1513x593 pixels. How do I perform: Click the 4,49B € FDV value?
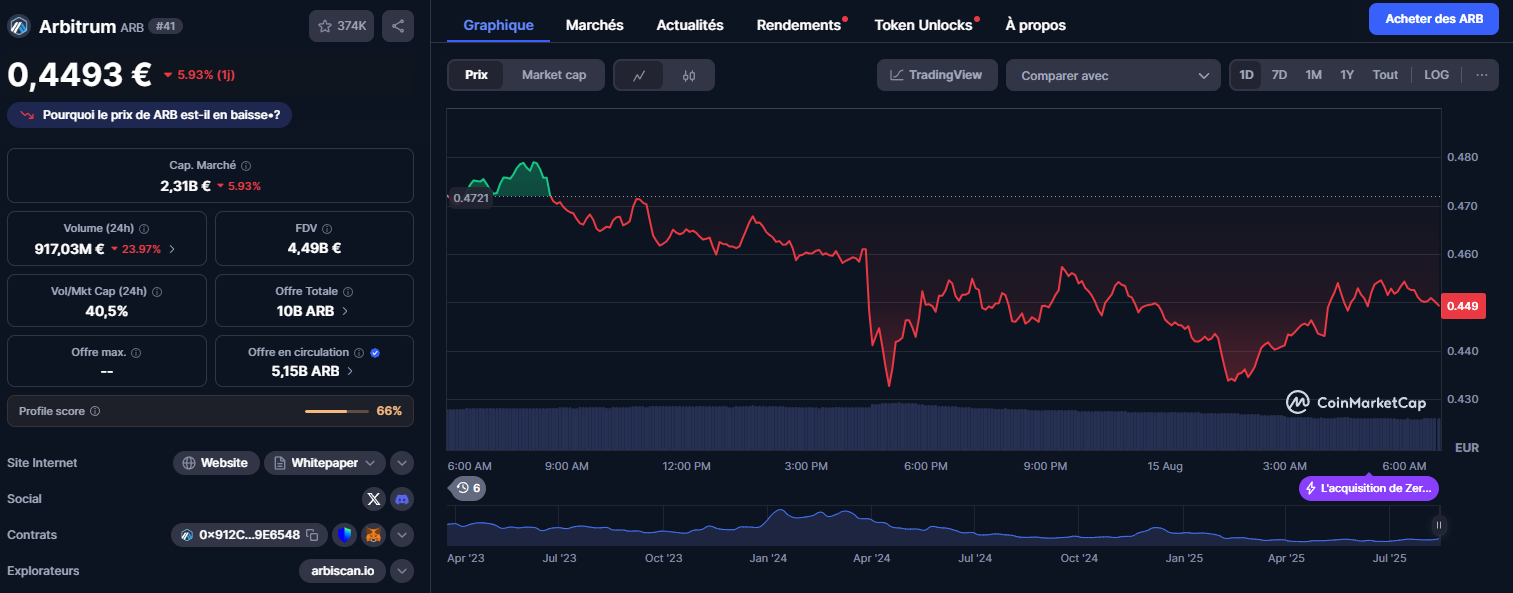pos(314,249)
